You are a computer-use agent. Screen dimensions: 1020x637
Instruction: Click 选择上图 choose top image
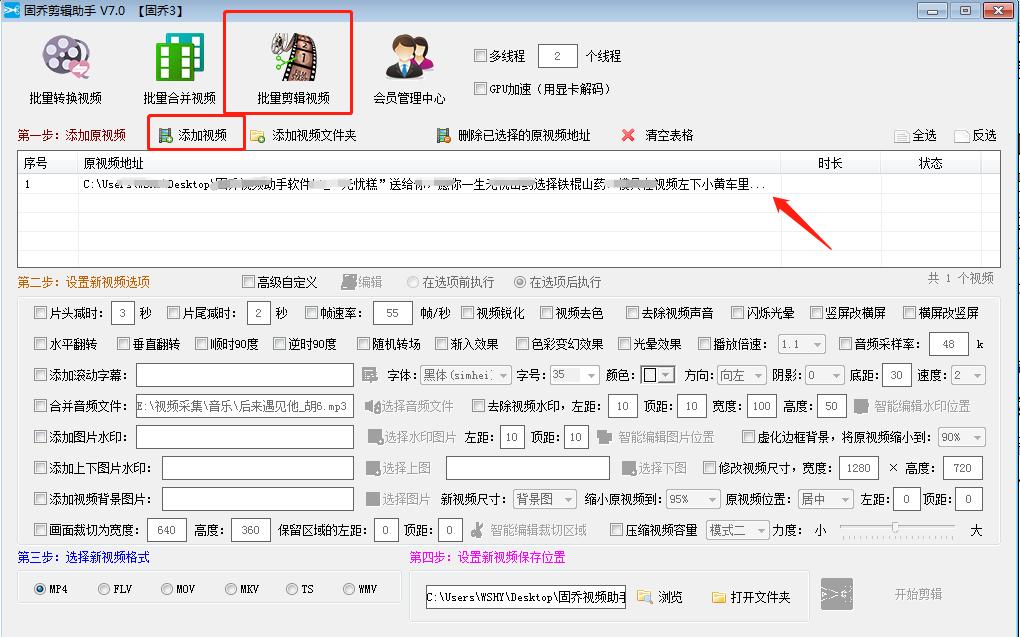tap(399, 468)
